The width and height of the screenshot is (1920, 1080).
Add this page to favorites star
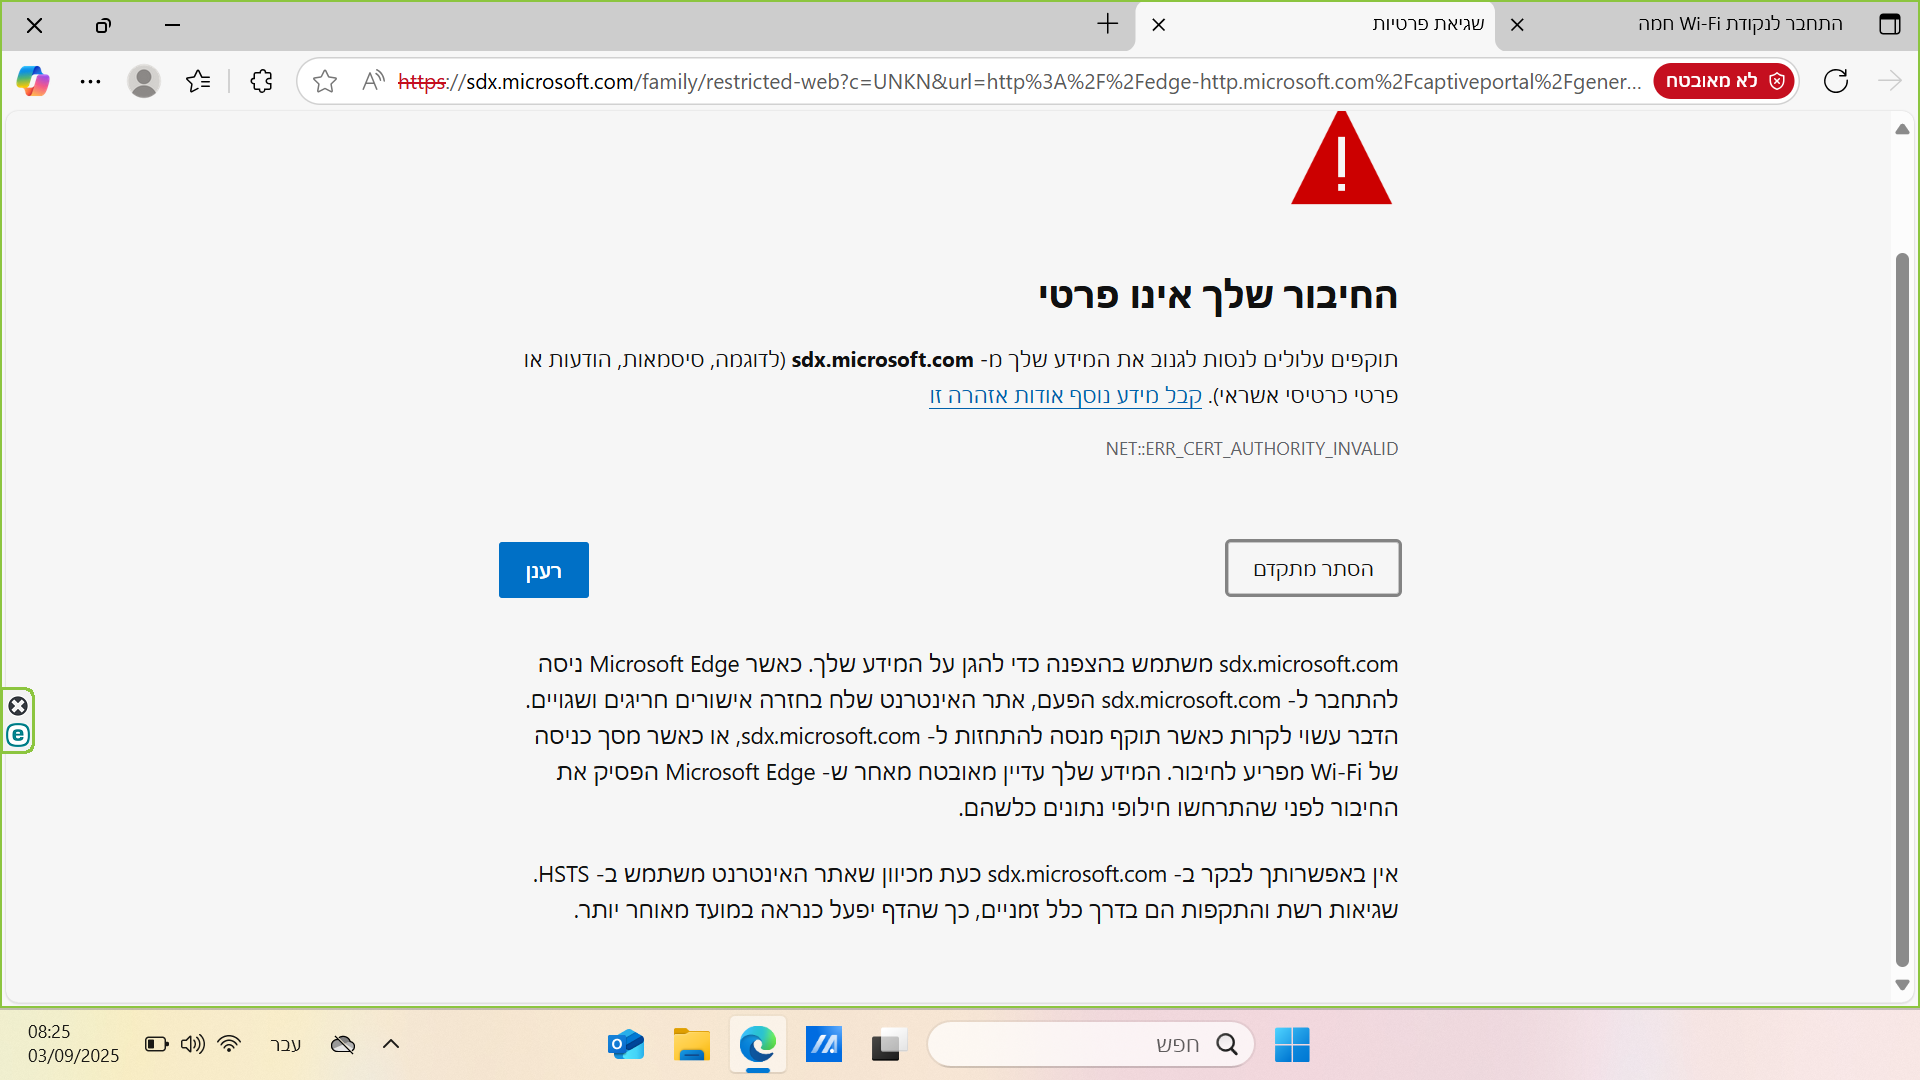[x=325, y=81]
